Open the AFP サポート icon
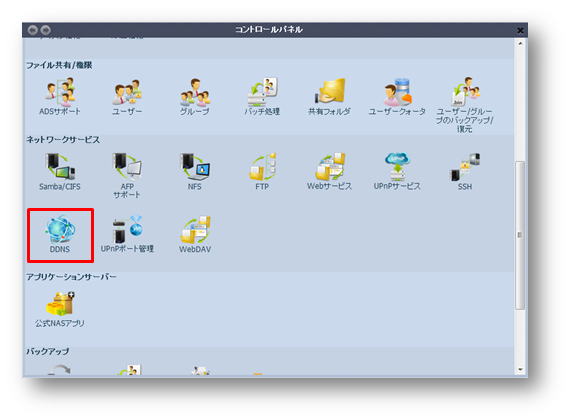570x420 pixels. tap(127, 176)
